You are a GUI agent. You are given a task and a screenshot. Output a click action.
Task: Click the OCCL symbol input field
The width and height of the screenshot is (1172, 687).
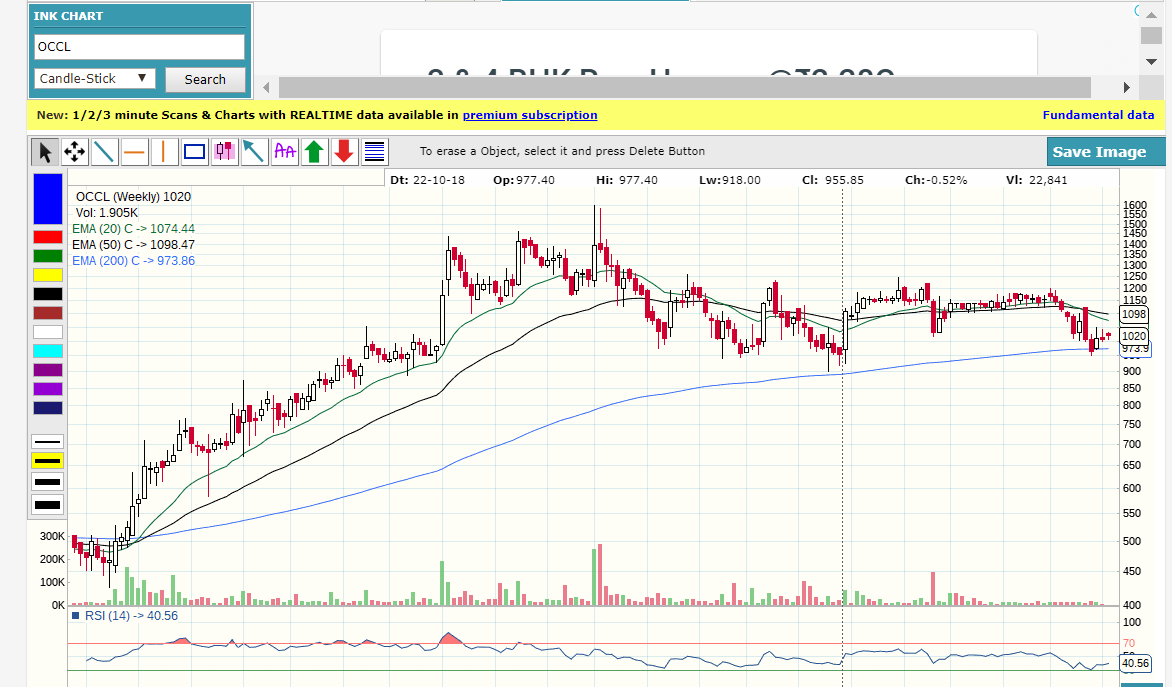click(139, 46)
